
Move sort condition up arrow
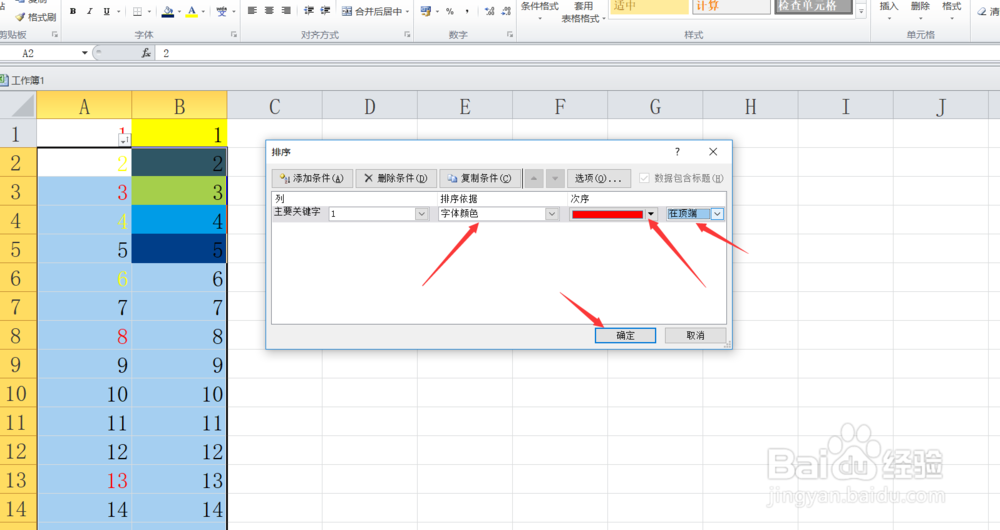534,179
